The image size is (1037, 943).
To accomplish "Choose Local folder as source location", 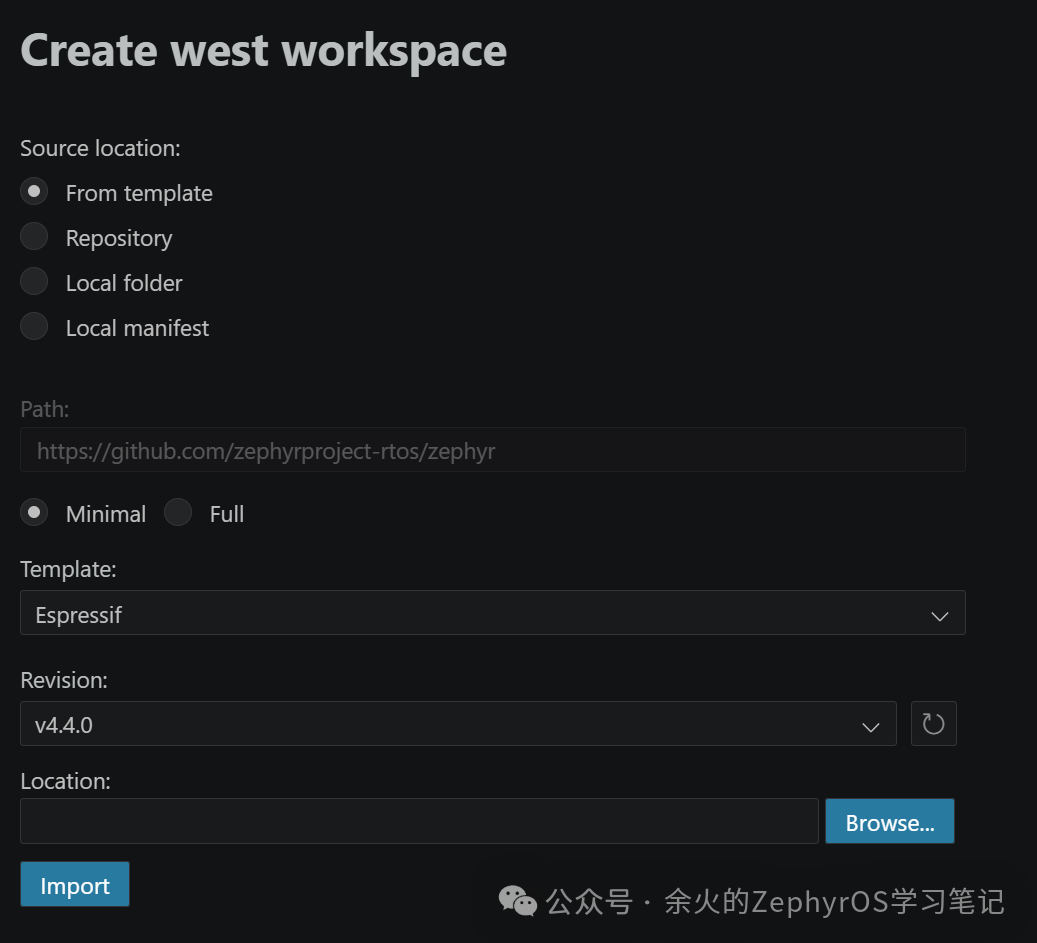I will (x=34, y=282).
